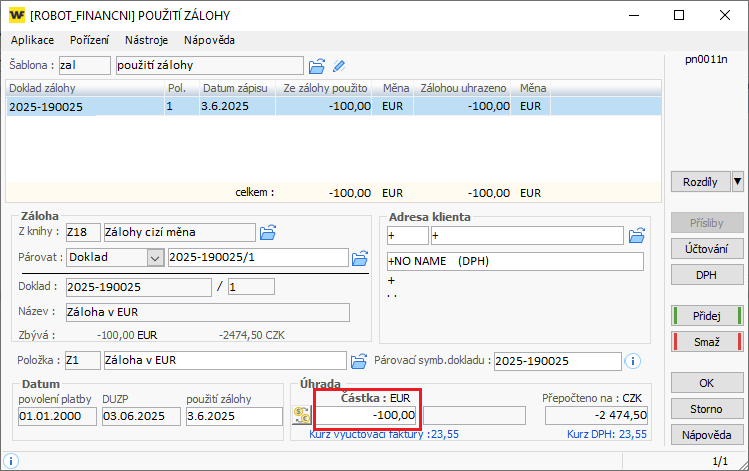Click the currency coins icon beside Částka
This screenshot has width=749, height=471.
(x=301, y=415)
